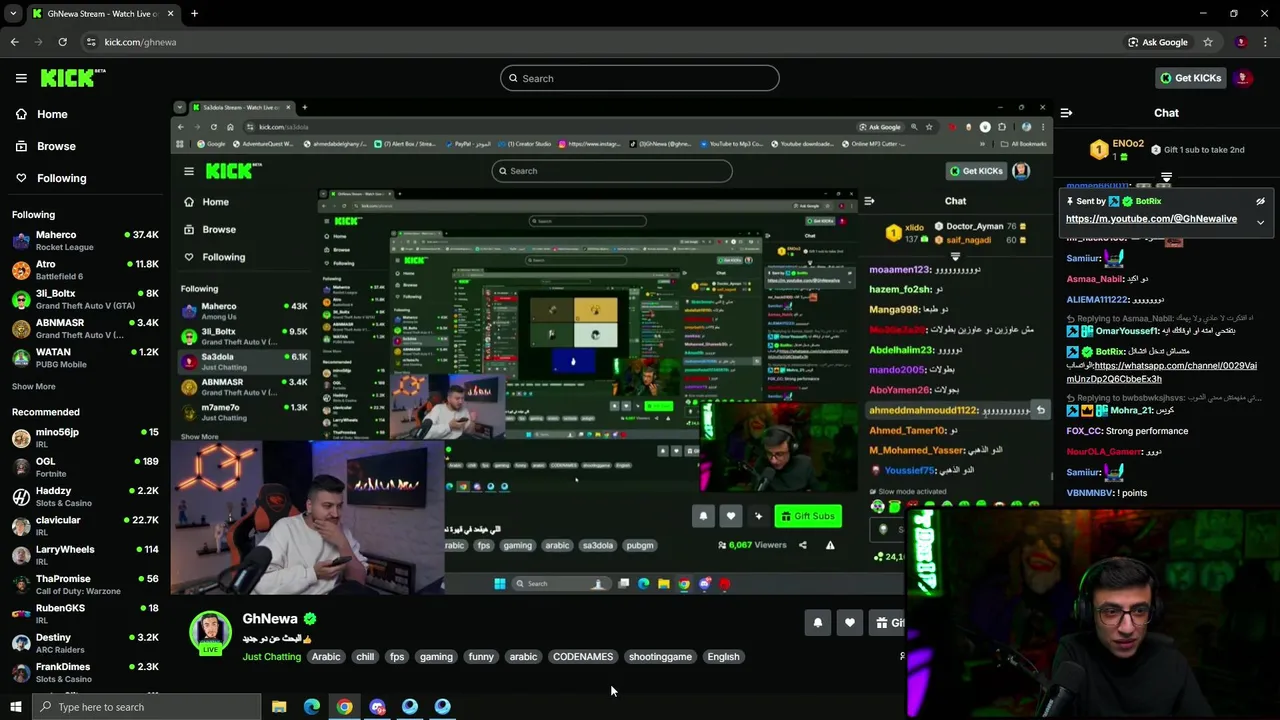Open OGL Fortnite recommended channel
1280x720 pixels.
85,467
